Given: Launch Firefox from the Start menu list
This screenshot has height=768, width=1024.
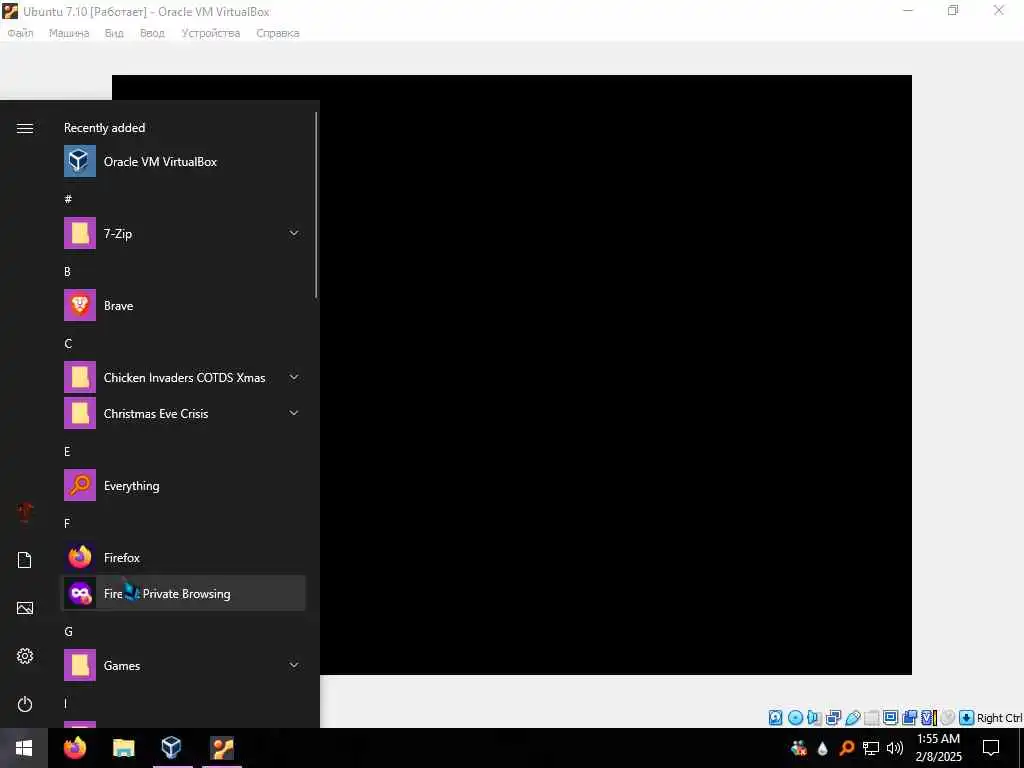Looking at the screenshot, I should coord(184,557).
